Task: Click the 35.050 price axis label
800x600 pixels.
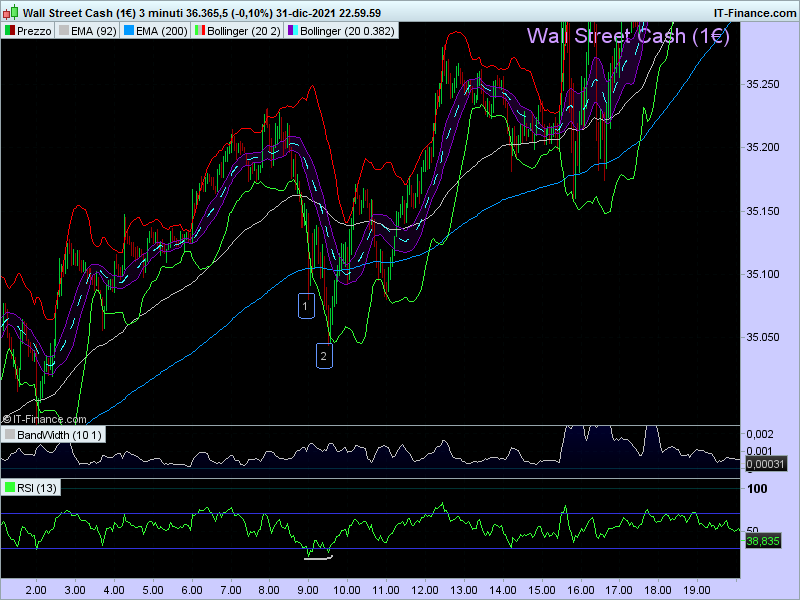Action: tap(763, 337)
